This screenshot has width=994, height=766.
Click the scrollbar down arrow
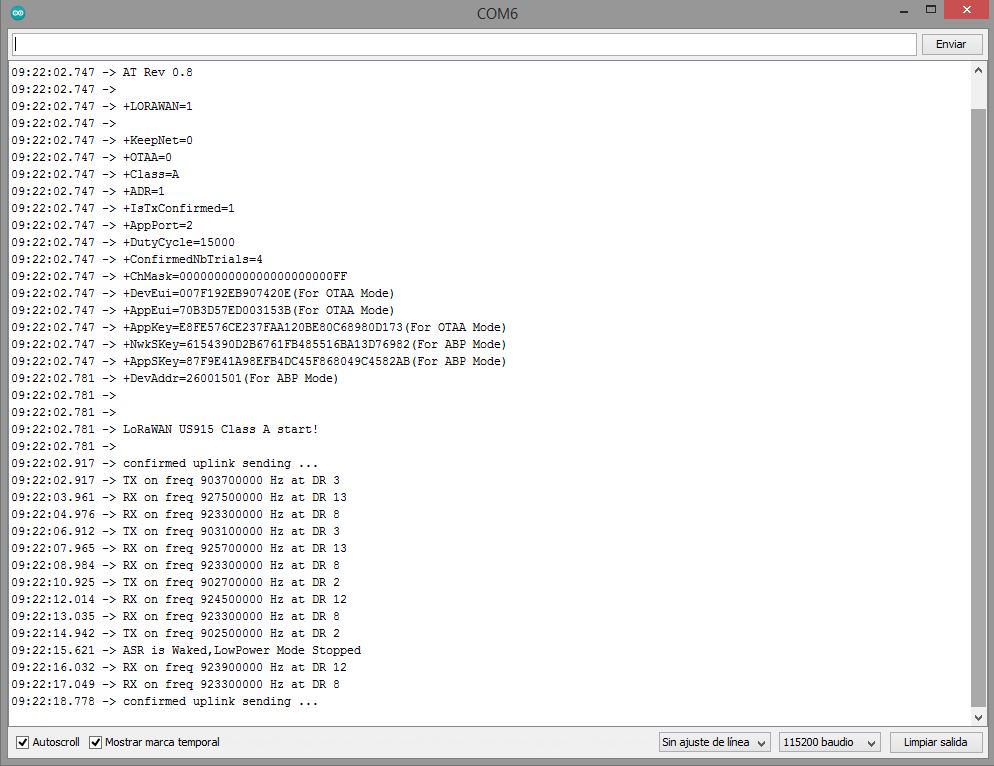pos(978,718)
